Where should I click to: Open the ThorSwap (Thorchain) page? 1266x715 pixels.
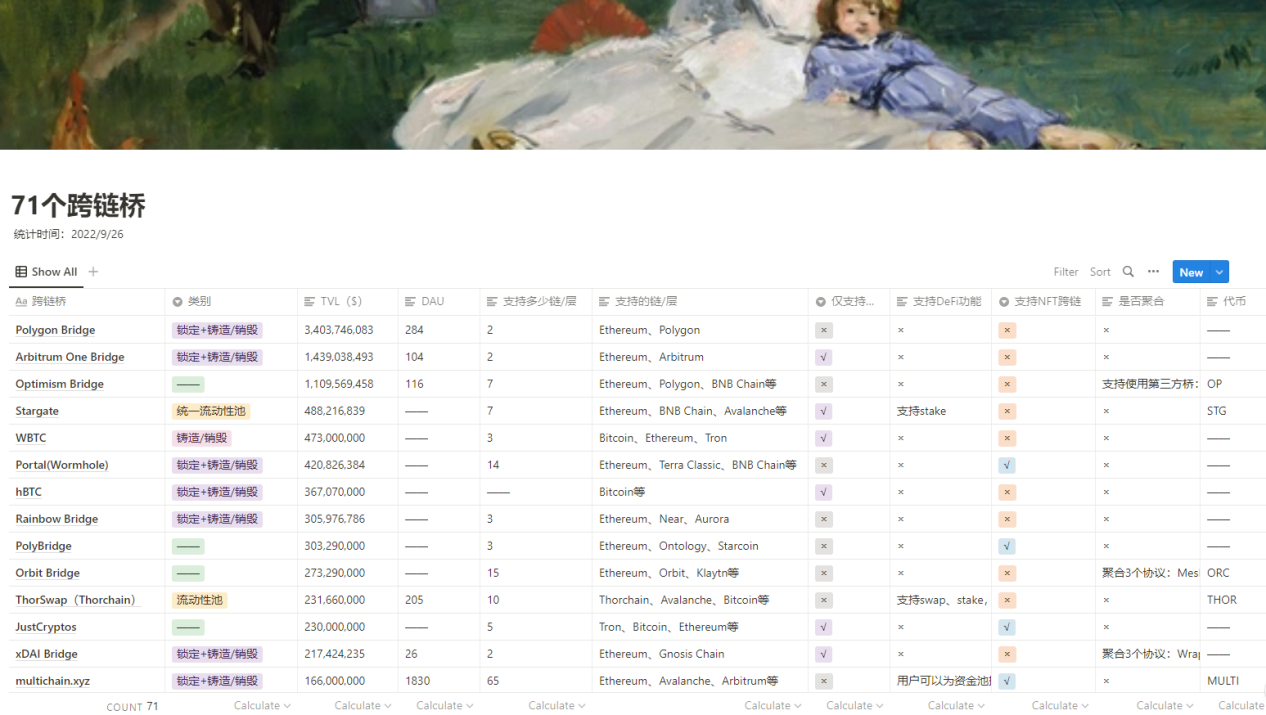(x=76, y=600)
